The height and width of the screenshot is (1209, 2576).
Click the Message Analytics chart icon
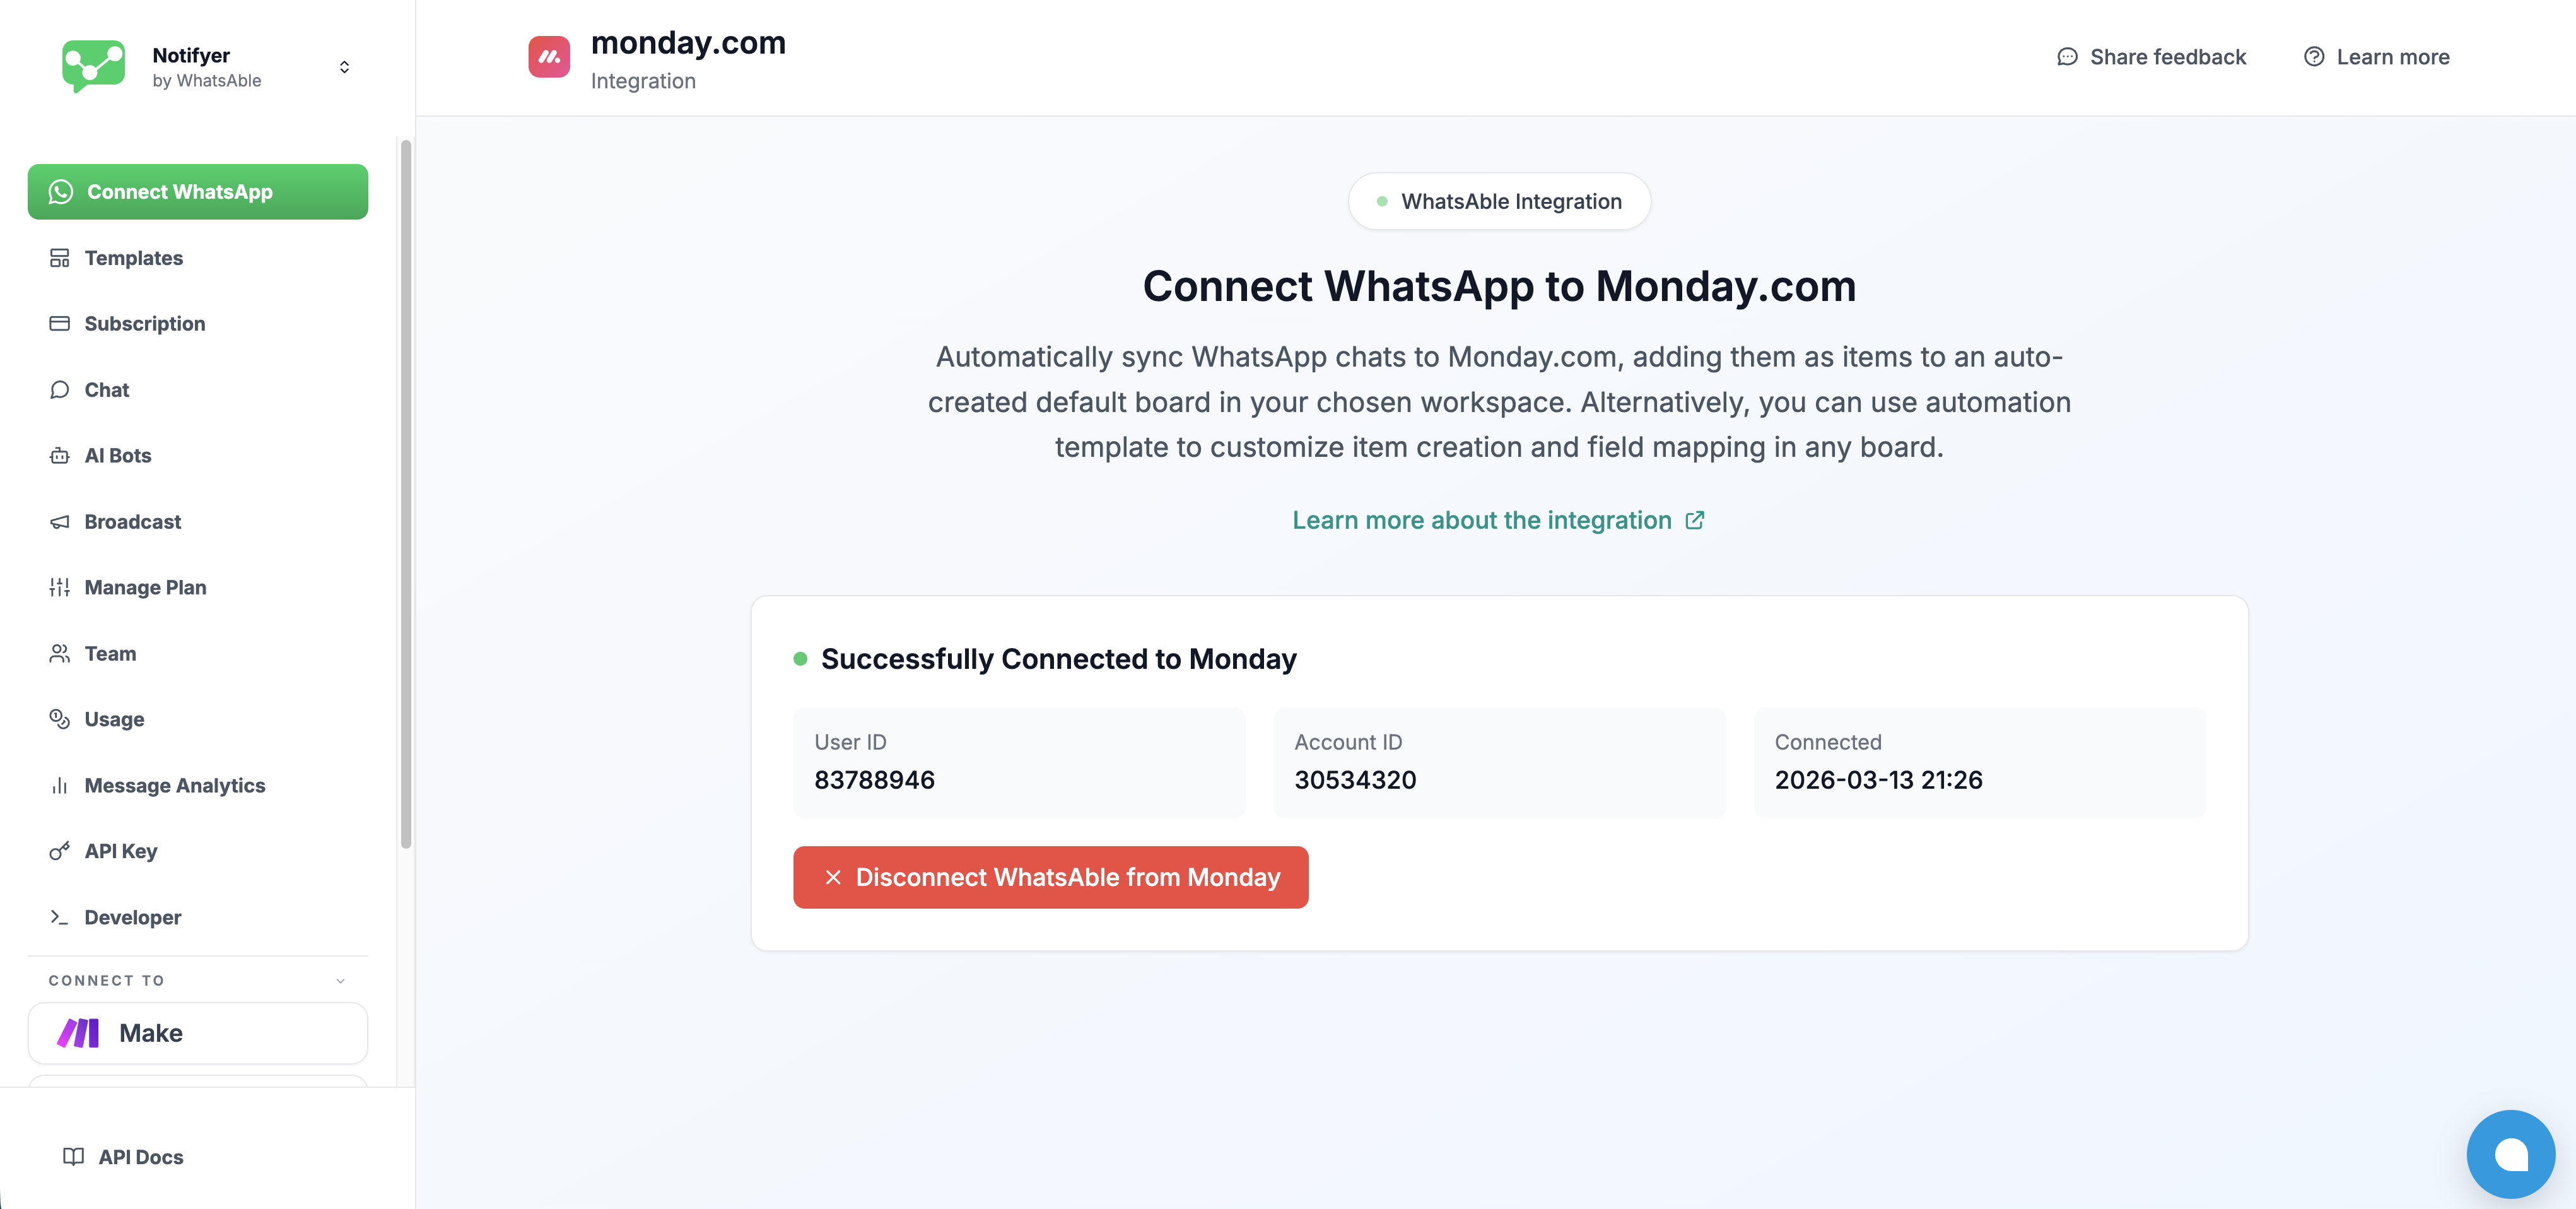60,785
